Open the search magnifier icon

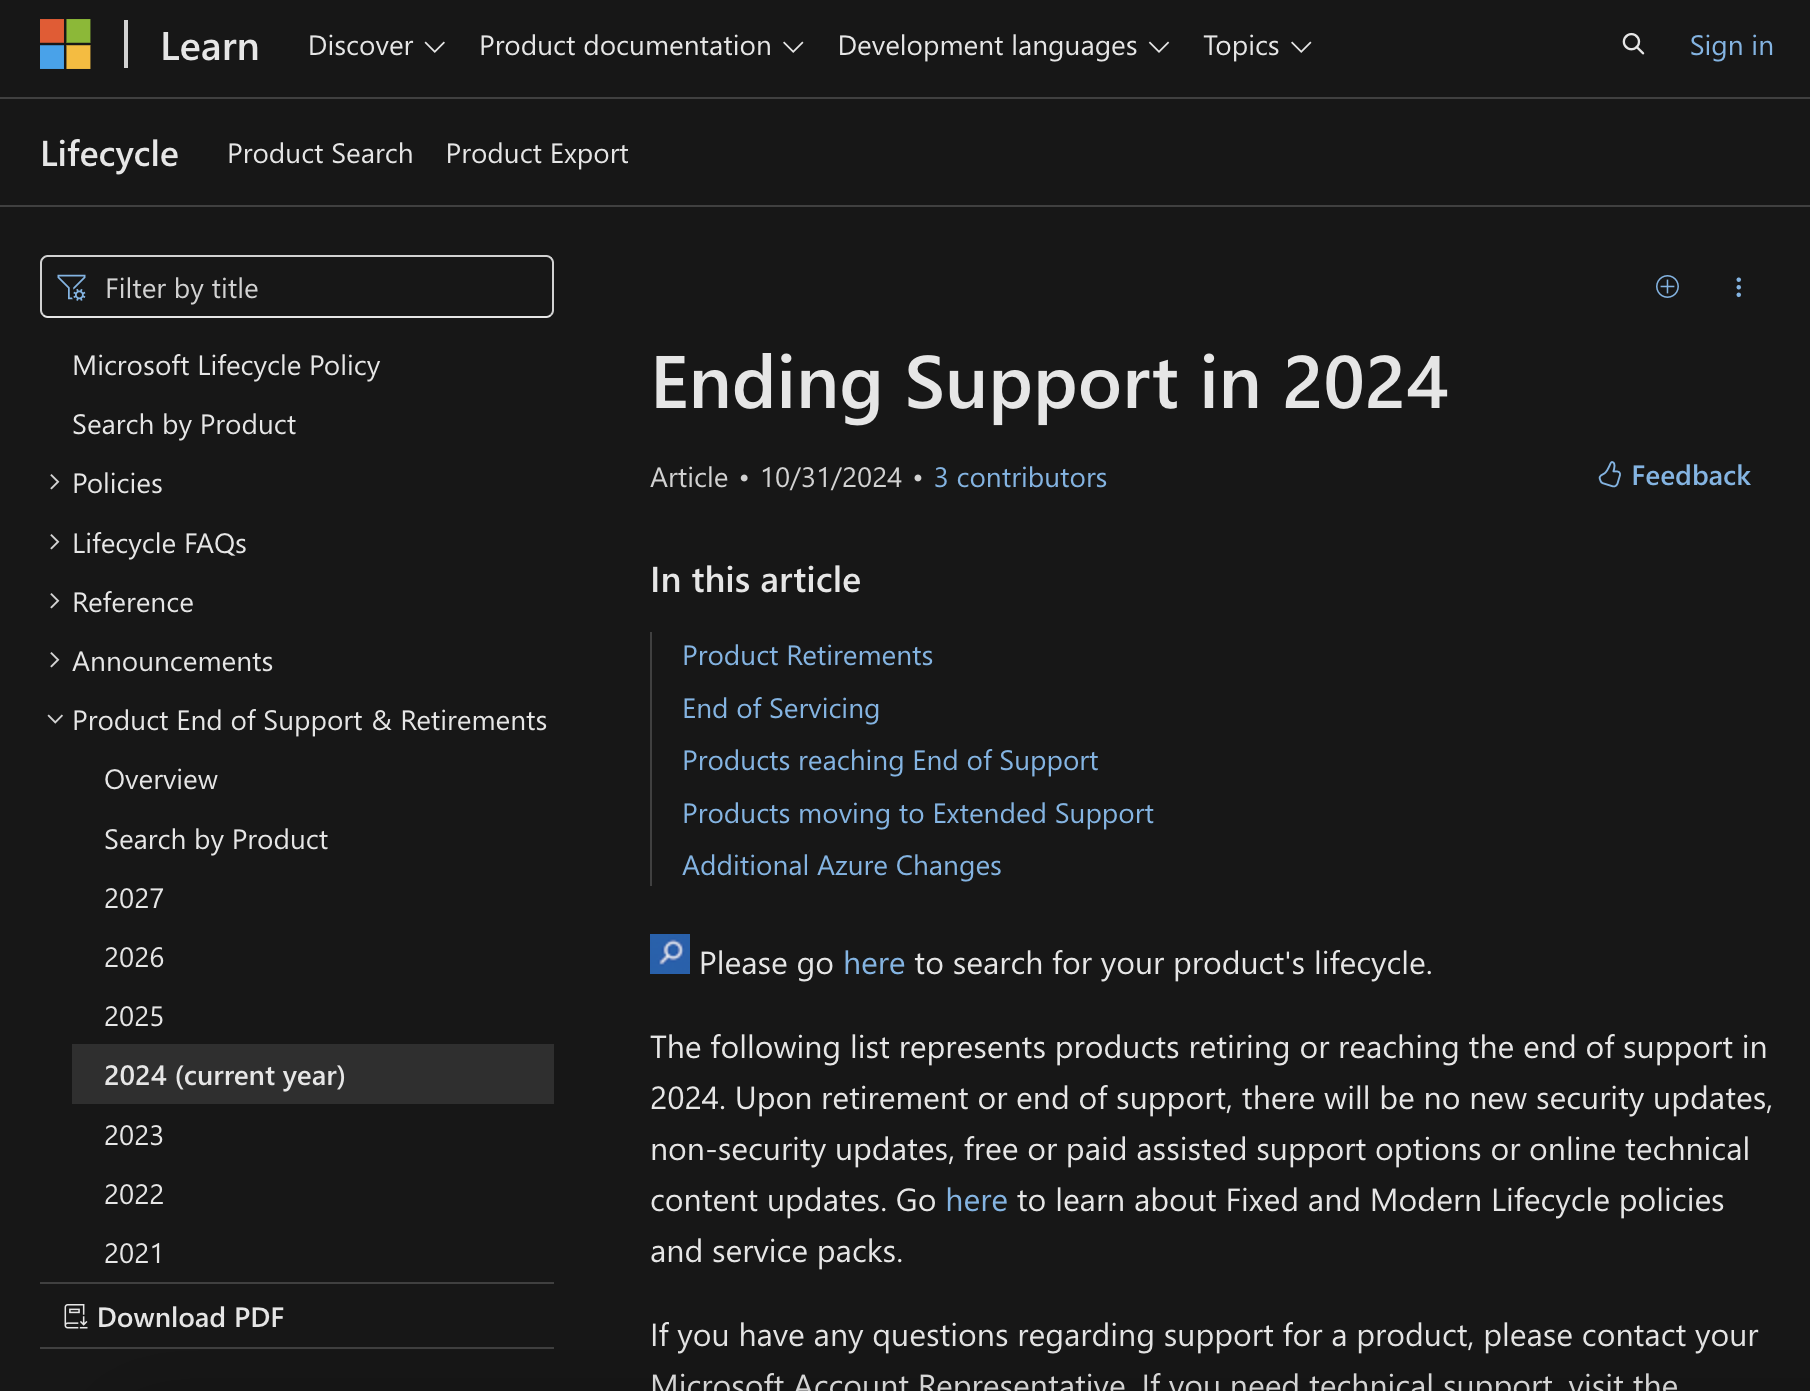tap(1633, 44)
